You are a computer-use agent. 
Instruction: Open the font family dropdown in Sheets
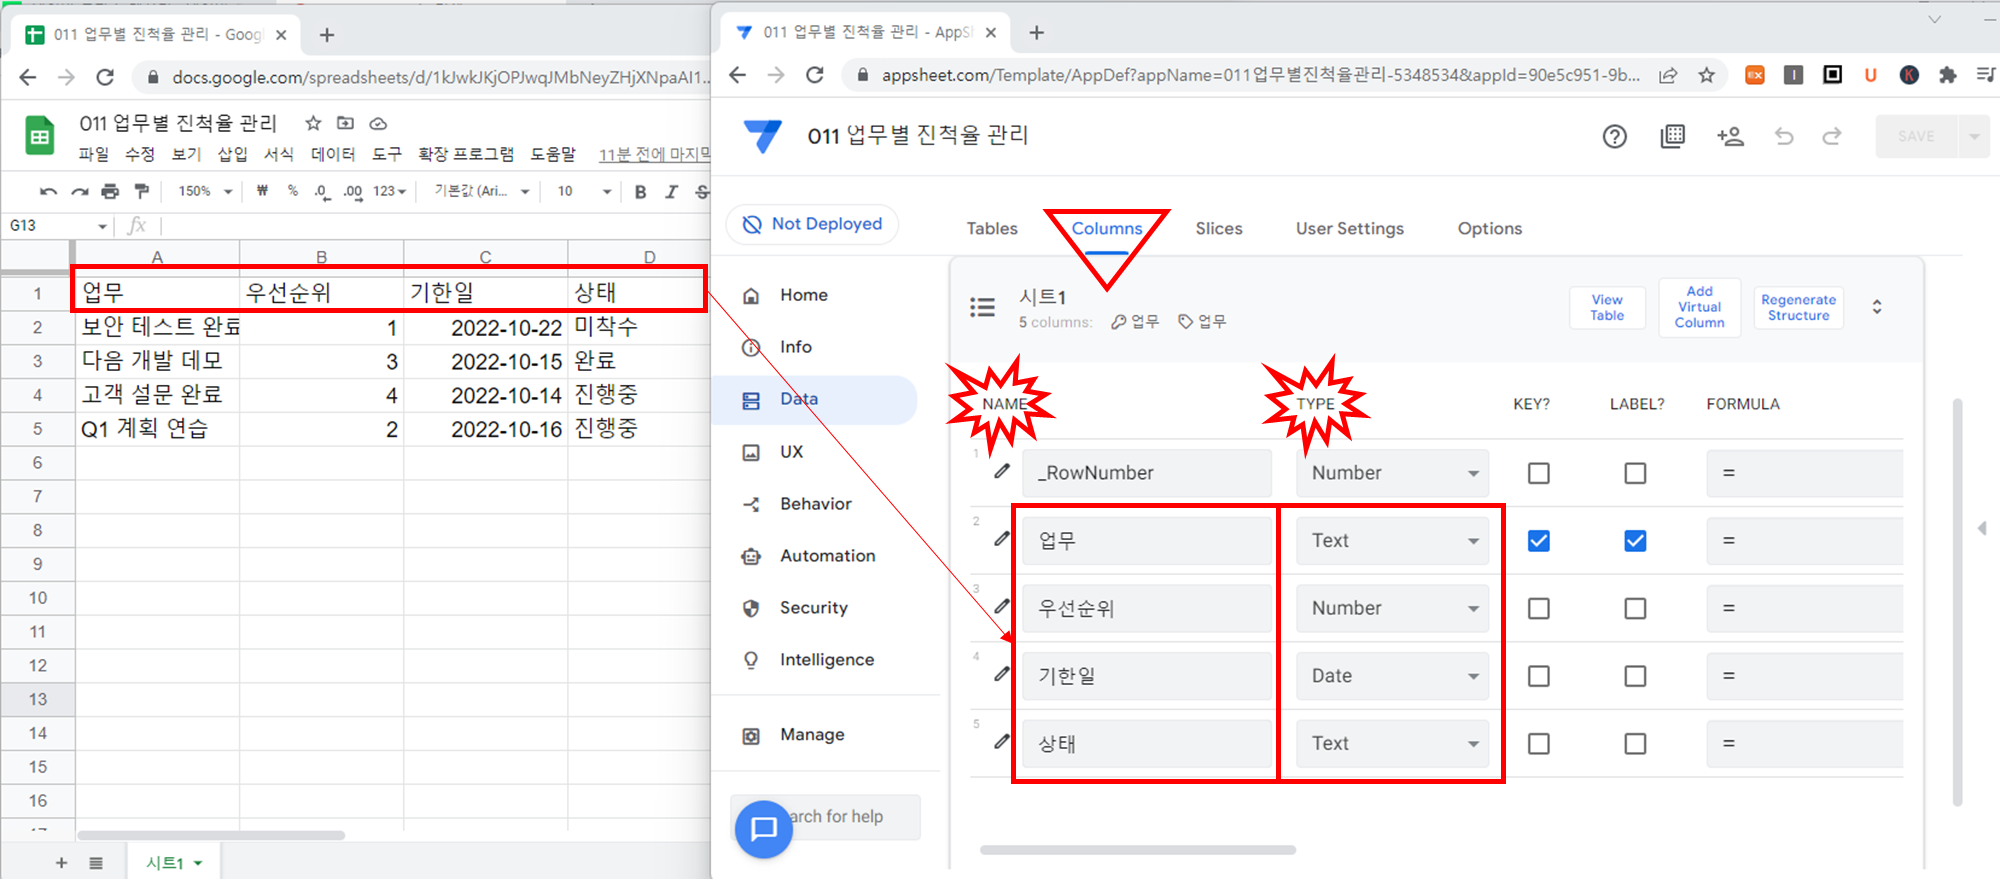pos(481,191)
